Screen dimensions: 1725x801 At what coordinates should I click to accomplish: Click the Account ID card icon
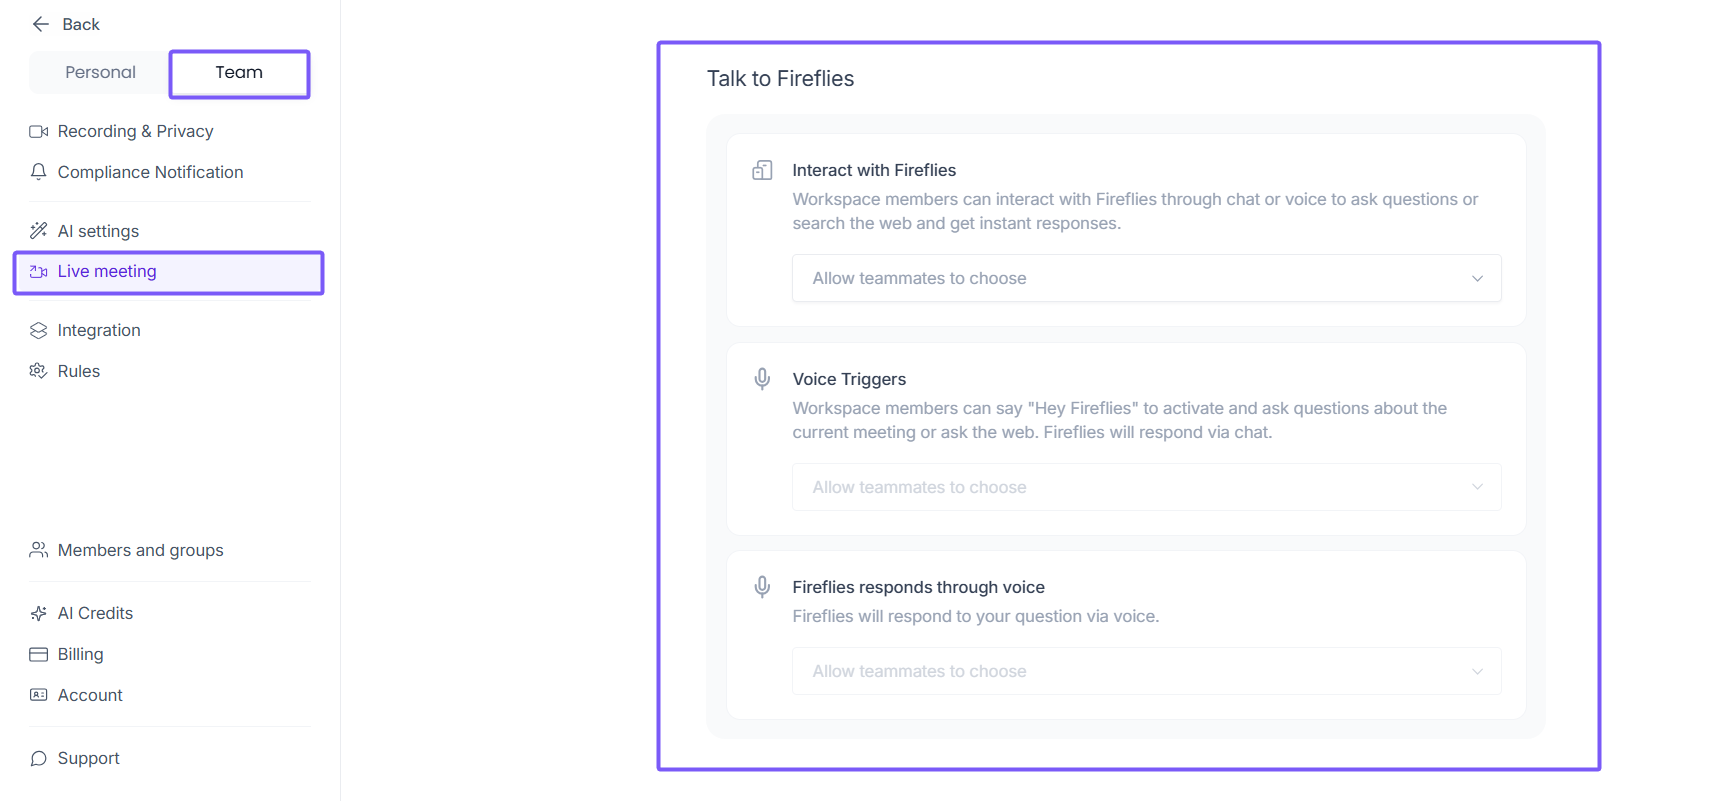(39, 695)
